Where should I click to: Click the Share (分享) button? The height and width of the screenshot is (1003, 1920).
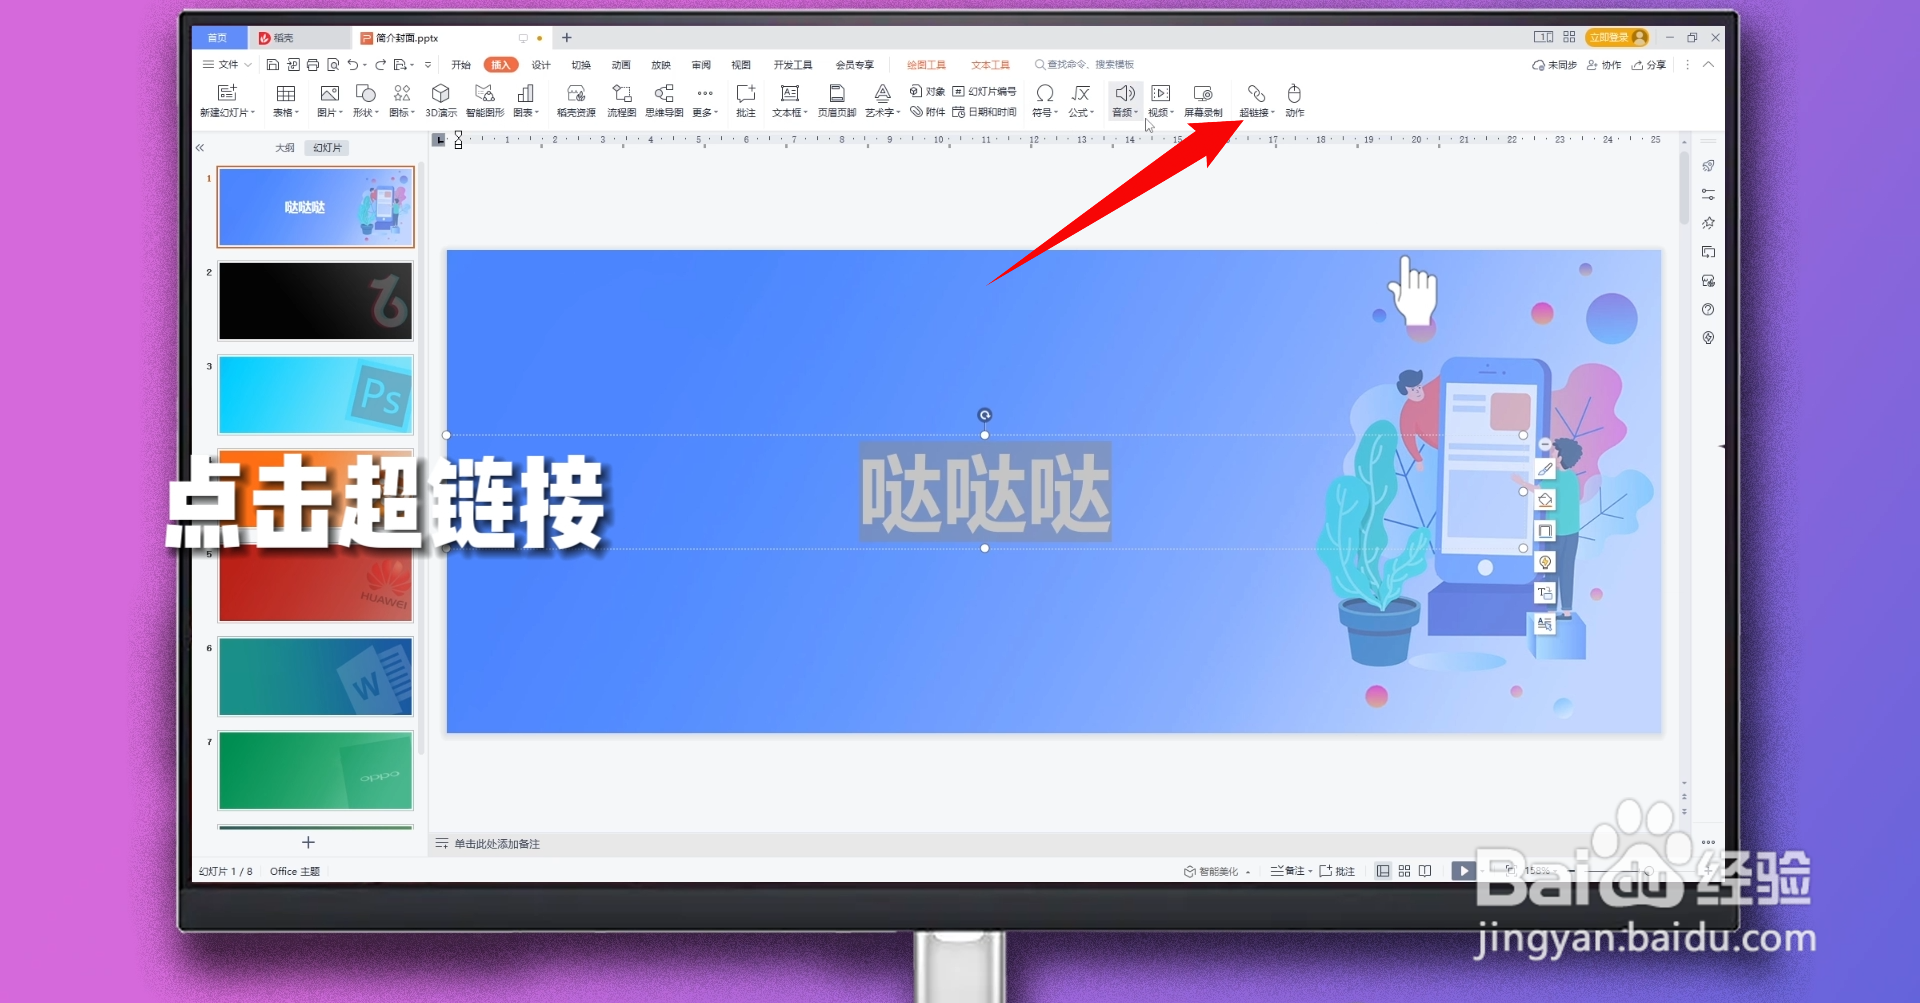coord(1649,65)
